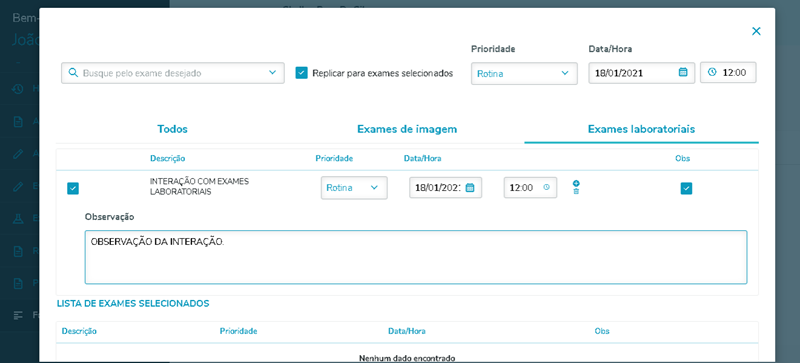Switch to the Exames de imagem tab

click(x=407, y=129)
